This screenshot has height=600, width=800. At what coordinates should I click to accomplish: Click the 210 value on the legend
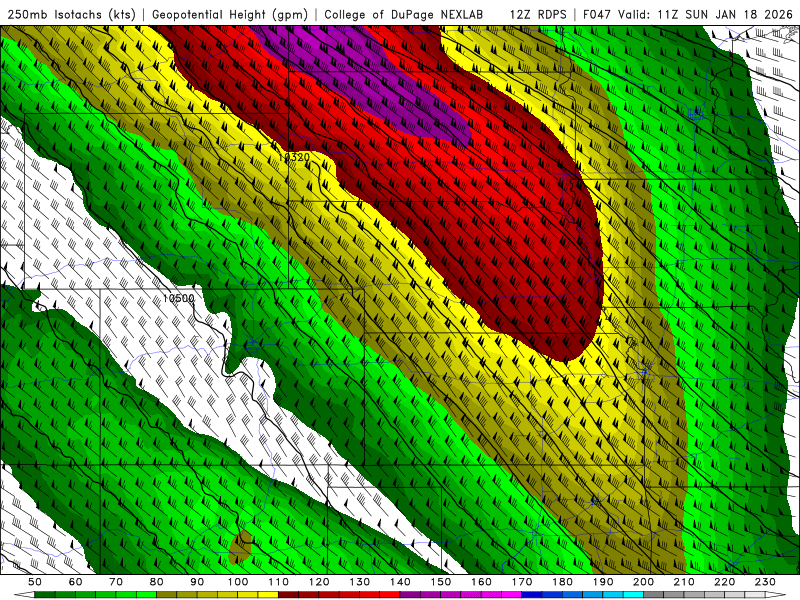pos(684,582)
